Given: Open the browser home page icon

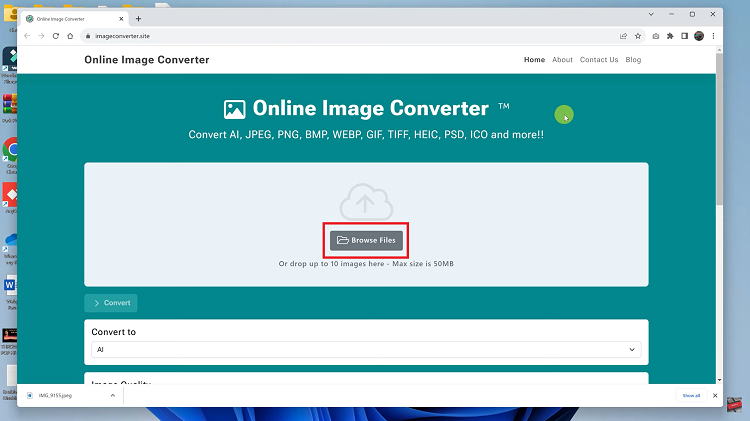Looking at the screenshot, I should [70, 36].
